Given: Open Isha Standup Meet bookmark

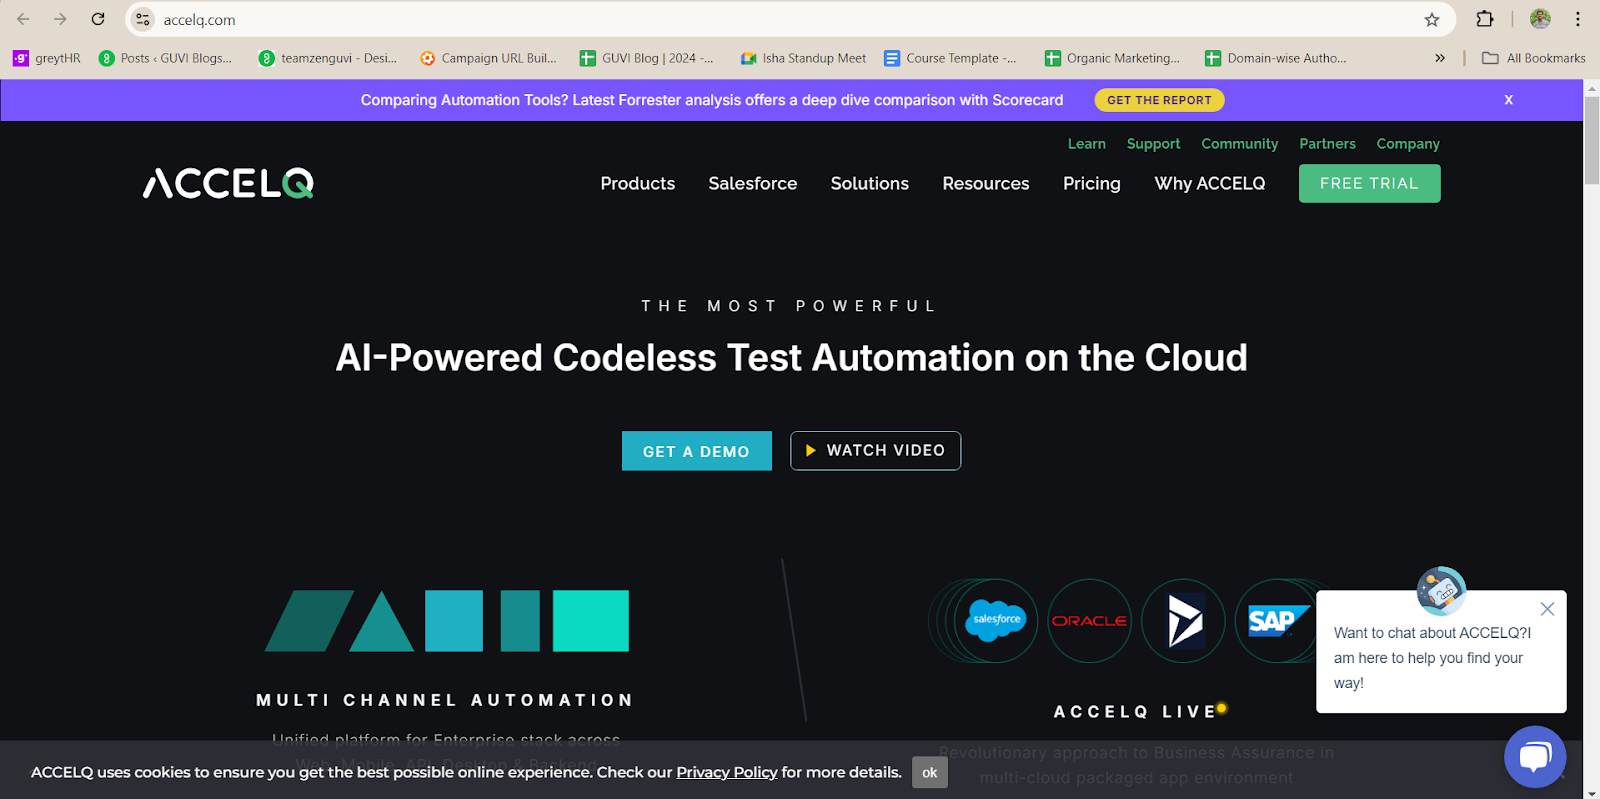Looking at the screenshot, I should pyautogui.click(x=803, y=58).
